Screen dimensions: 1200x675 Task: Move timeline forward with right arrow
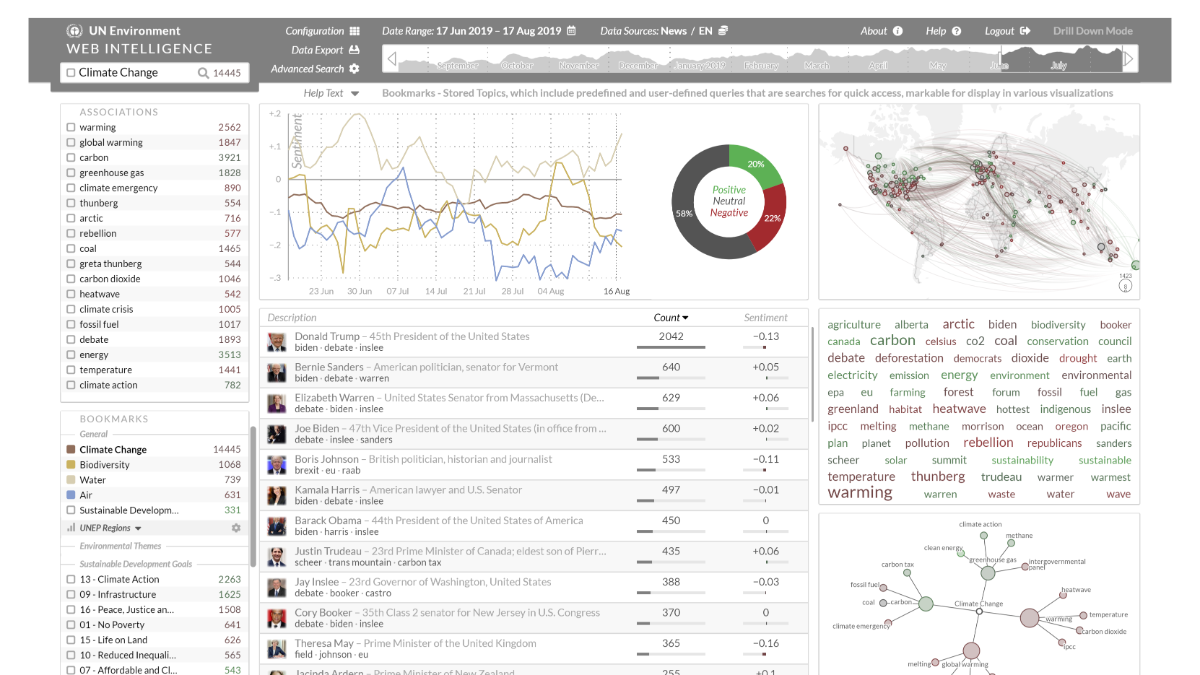click(1130, 60)
